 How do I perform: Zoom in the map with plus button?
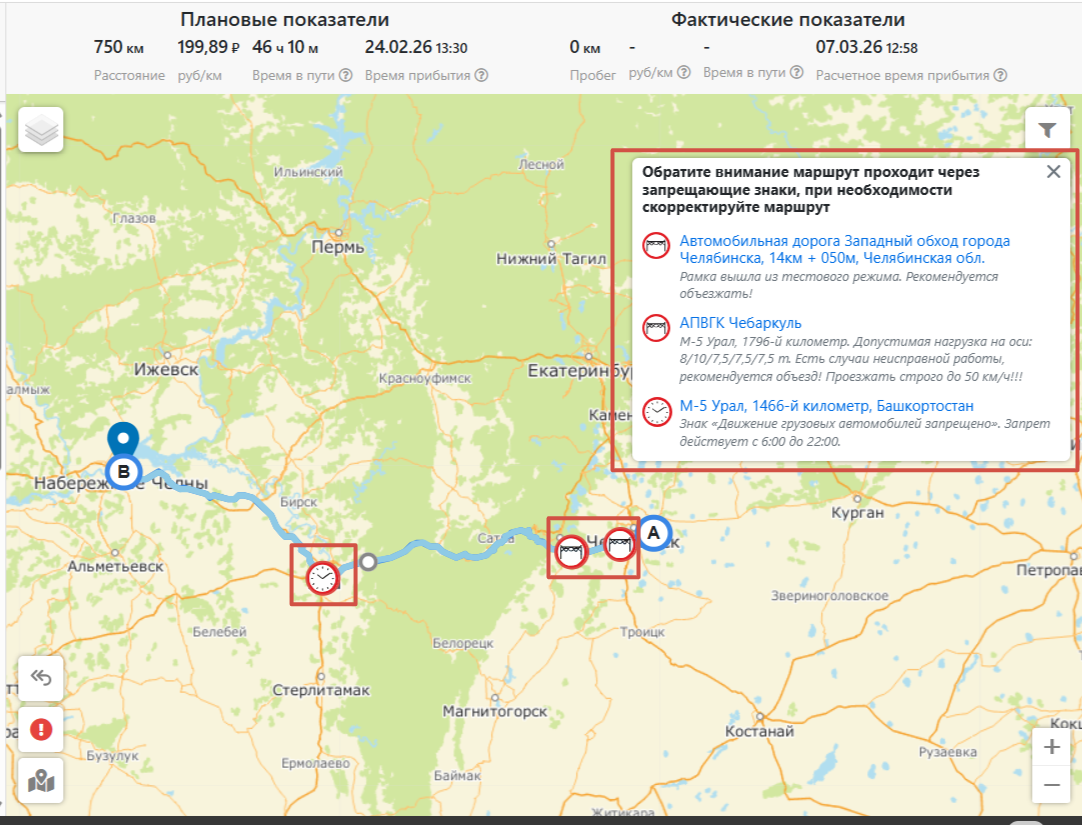coord(1052,747)
